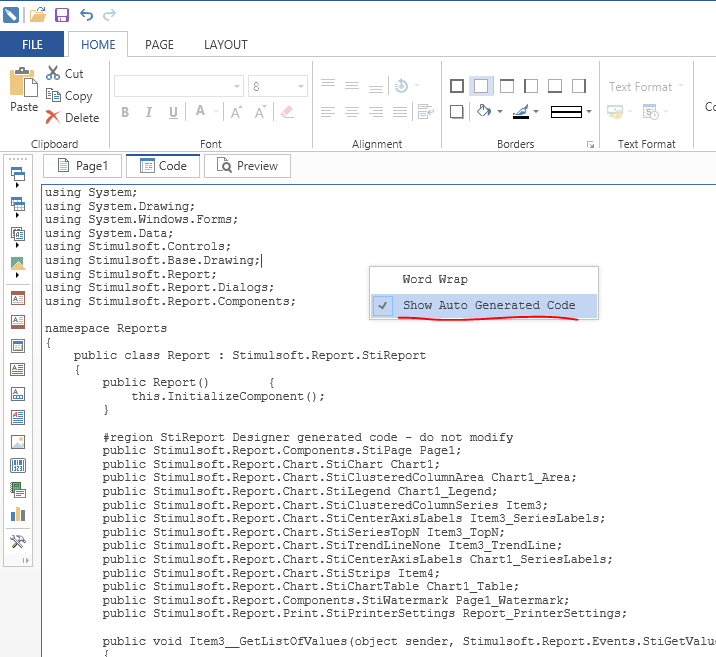The height and width of the screenshot is (657, 716).
Task: Toggle Italic formatting
Action: pos(149,112)
